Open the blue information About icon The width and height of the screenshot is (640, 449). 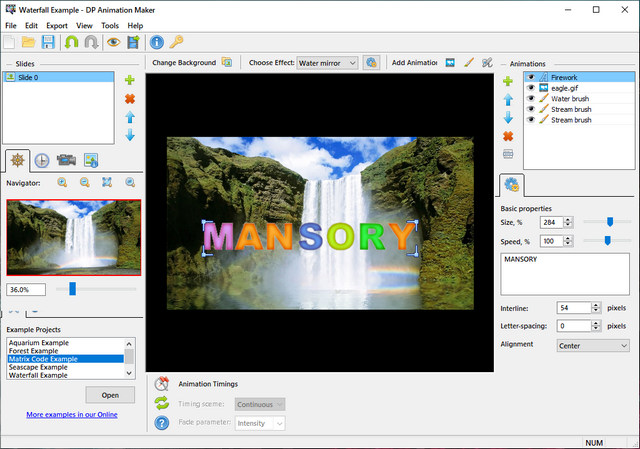[x=156, y=42]
